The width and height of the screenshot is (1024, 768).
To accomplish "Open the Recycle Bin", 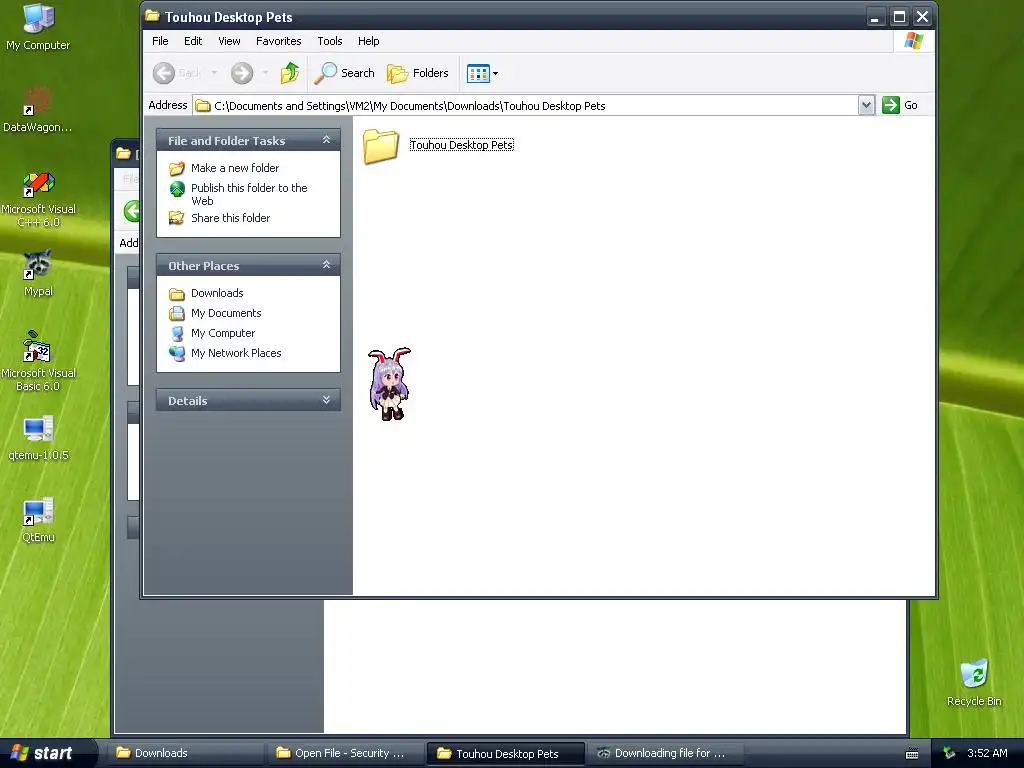I will point(974,683).
